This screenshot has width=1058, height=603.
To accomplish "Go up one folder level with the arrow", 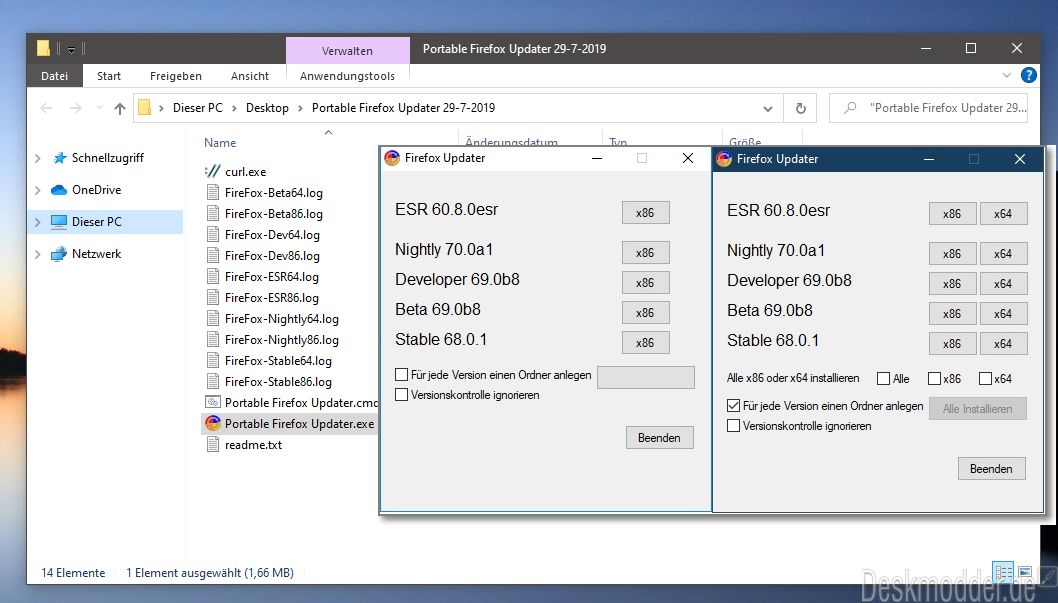I will (x=119, y=108).
